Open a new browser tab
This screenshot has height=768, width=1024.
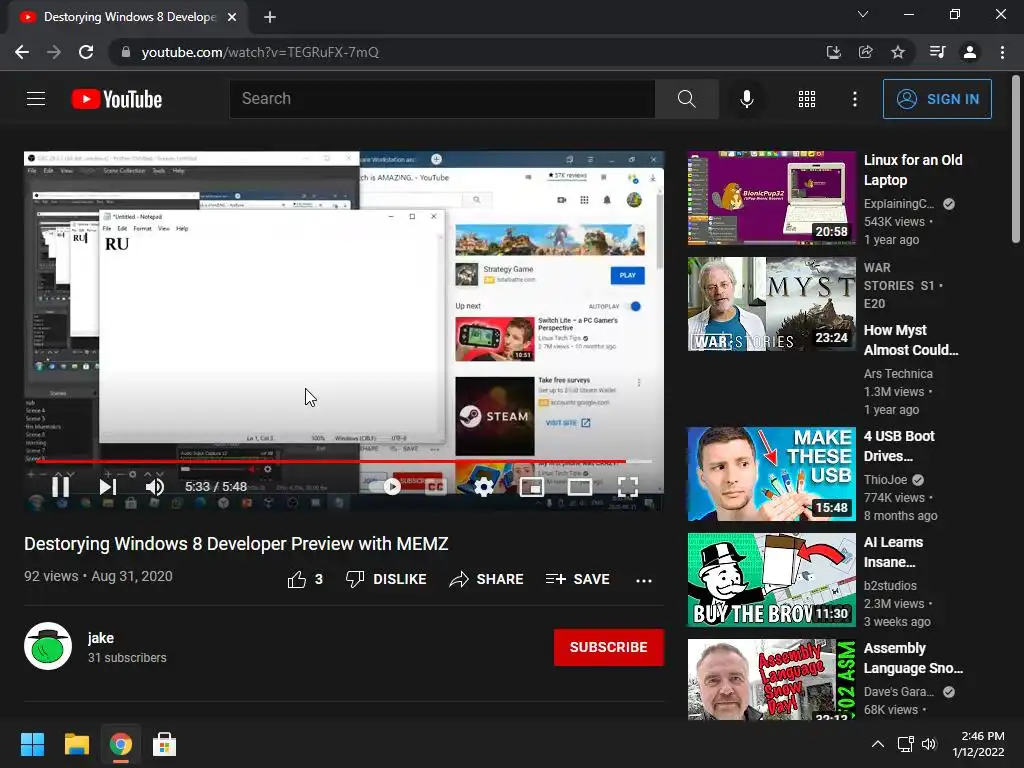[x=270, y=17]
